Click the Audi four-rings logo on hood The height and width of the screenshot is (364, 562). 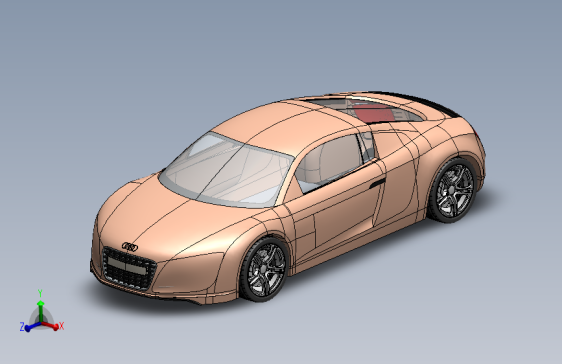(130, 246)
